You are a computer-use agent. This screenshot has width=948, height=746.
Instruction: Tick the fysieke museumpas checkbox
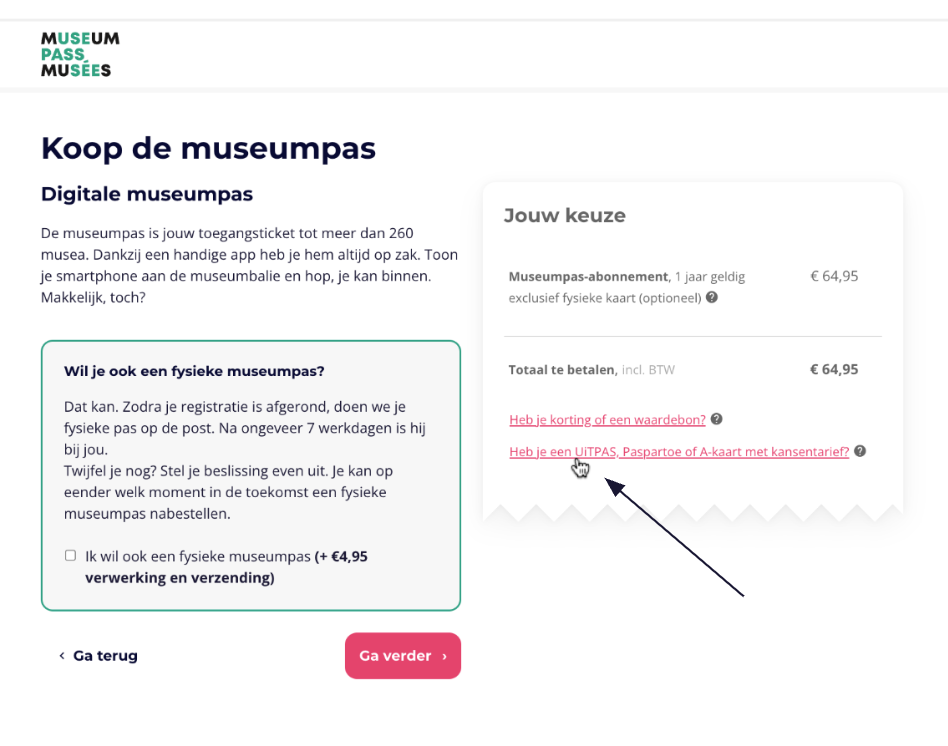point(71,556)
